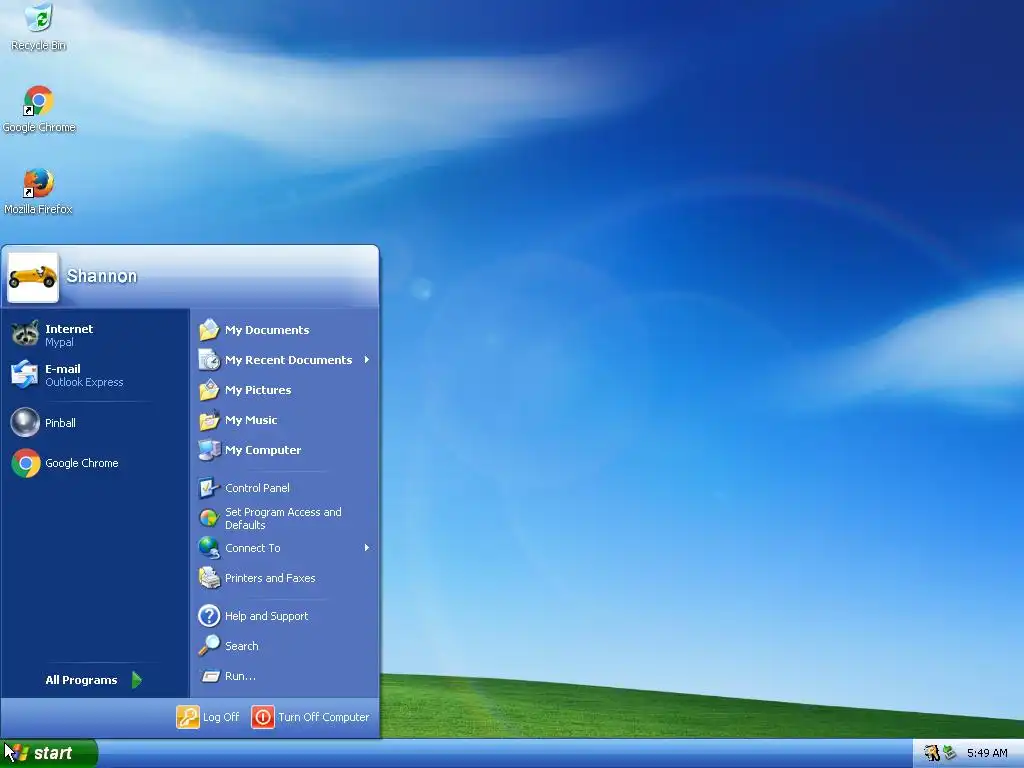Viewport: 1024px width, 768px height.
Task: Open the My Computer text entry
Action: click(263, 450)
